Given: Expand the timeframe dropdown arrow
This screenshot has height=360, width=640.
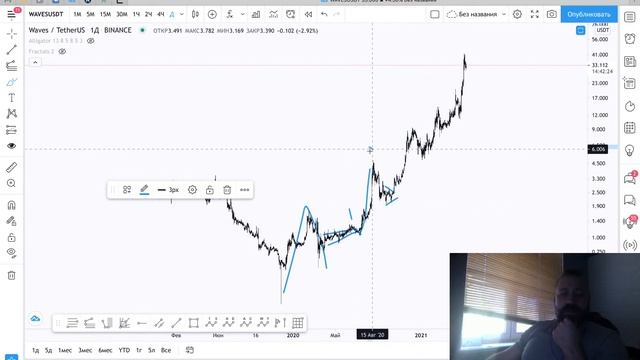Looking at the screenshot, I should click(x=182, y=14).
